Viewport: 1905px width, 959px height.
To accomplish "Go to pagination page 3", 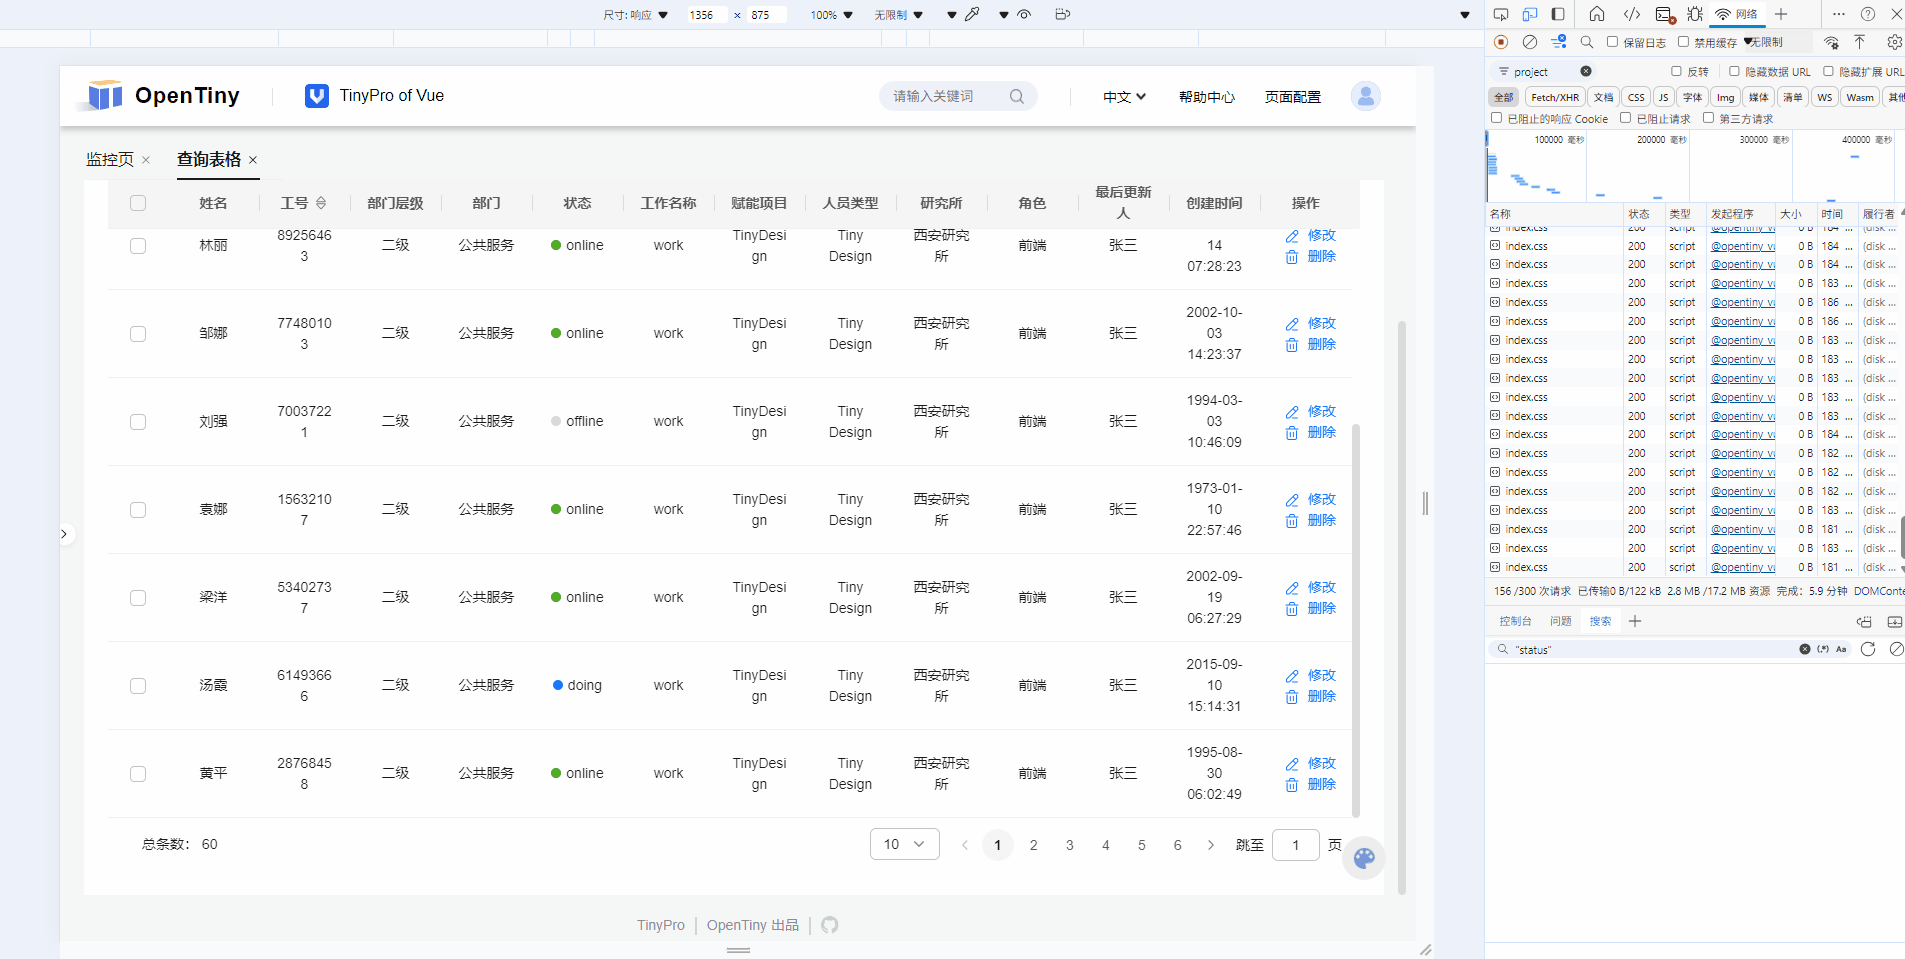I will [x=1069, y=845].
